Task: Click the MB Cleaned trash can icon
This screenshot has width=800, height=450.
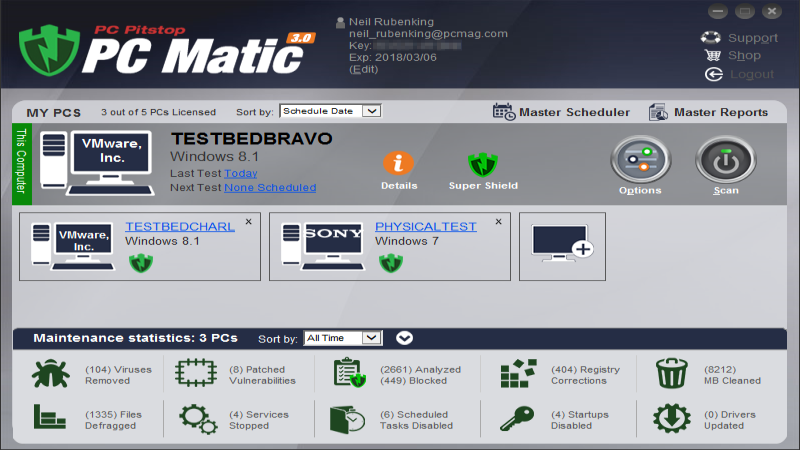Action: pyautogui.click(x=672, y=375)
